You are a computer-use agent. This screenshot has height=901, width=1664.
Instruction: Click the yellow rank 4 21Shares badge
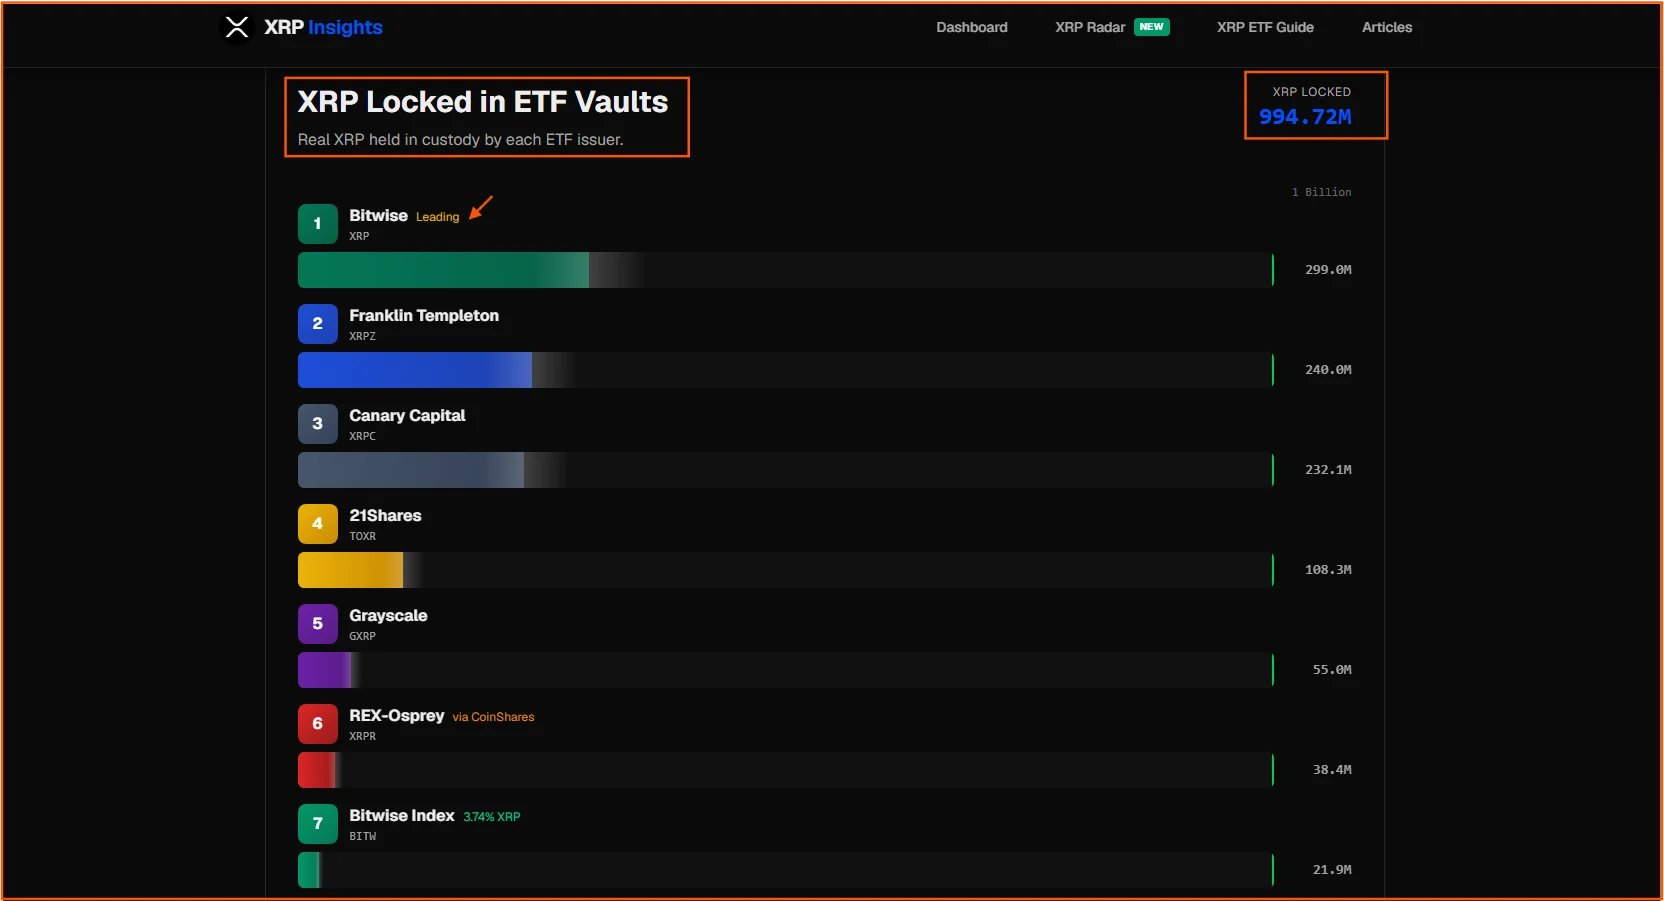click(317, 524)
